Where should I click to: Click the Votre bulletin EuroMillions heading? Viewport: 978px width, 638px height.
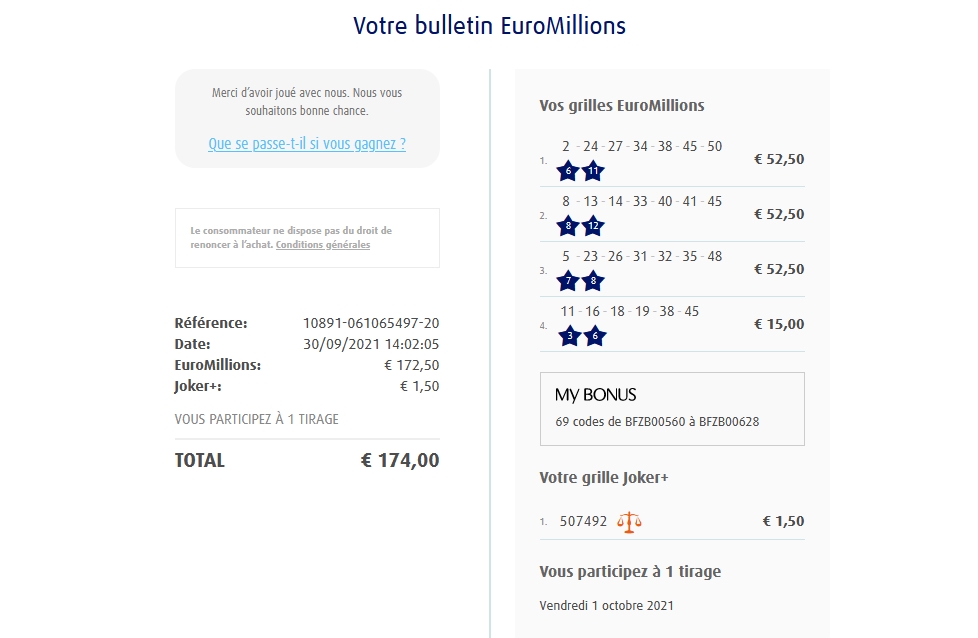pos(489,26)
